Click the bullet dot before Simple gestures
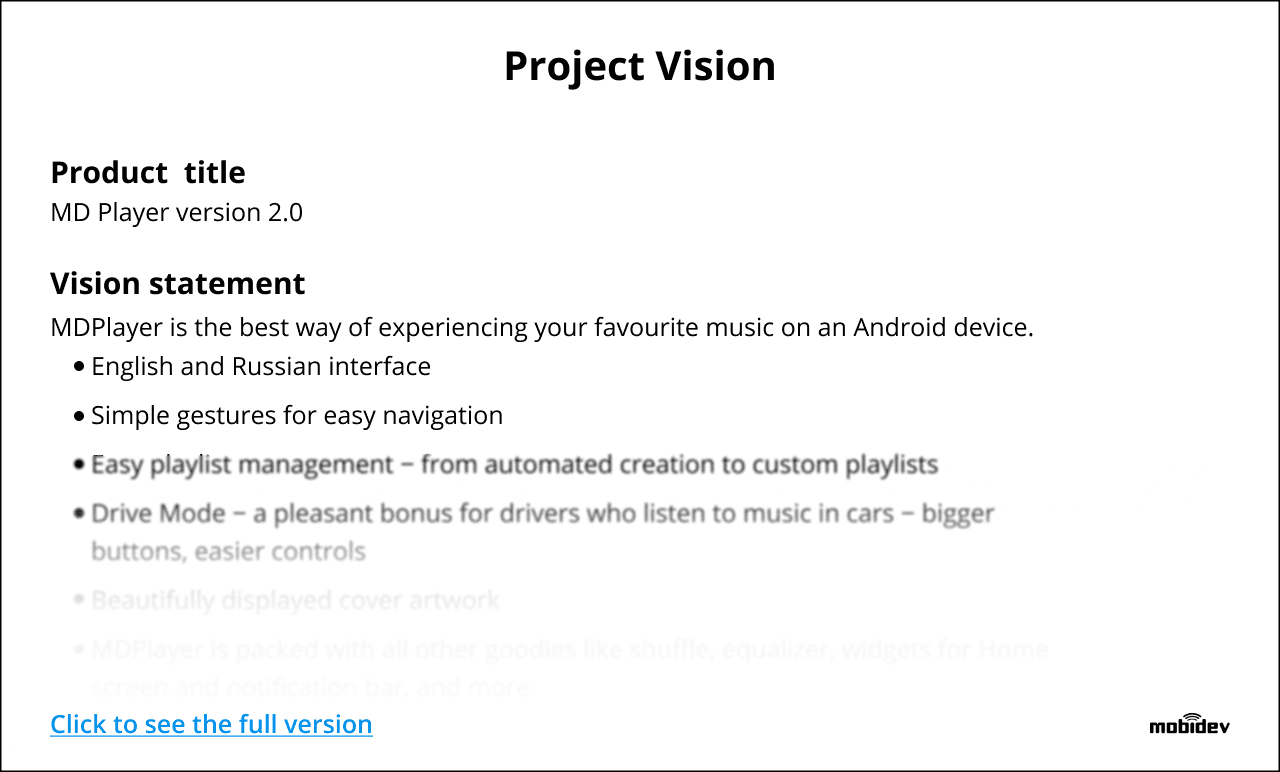 tap(80, 416)
